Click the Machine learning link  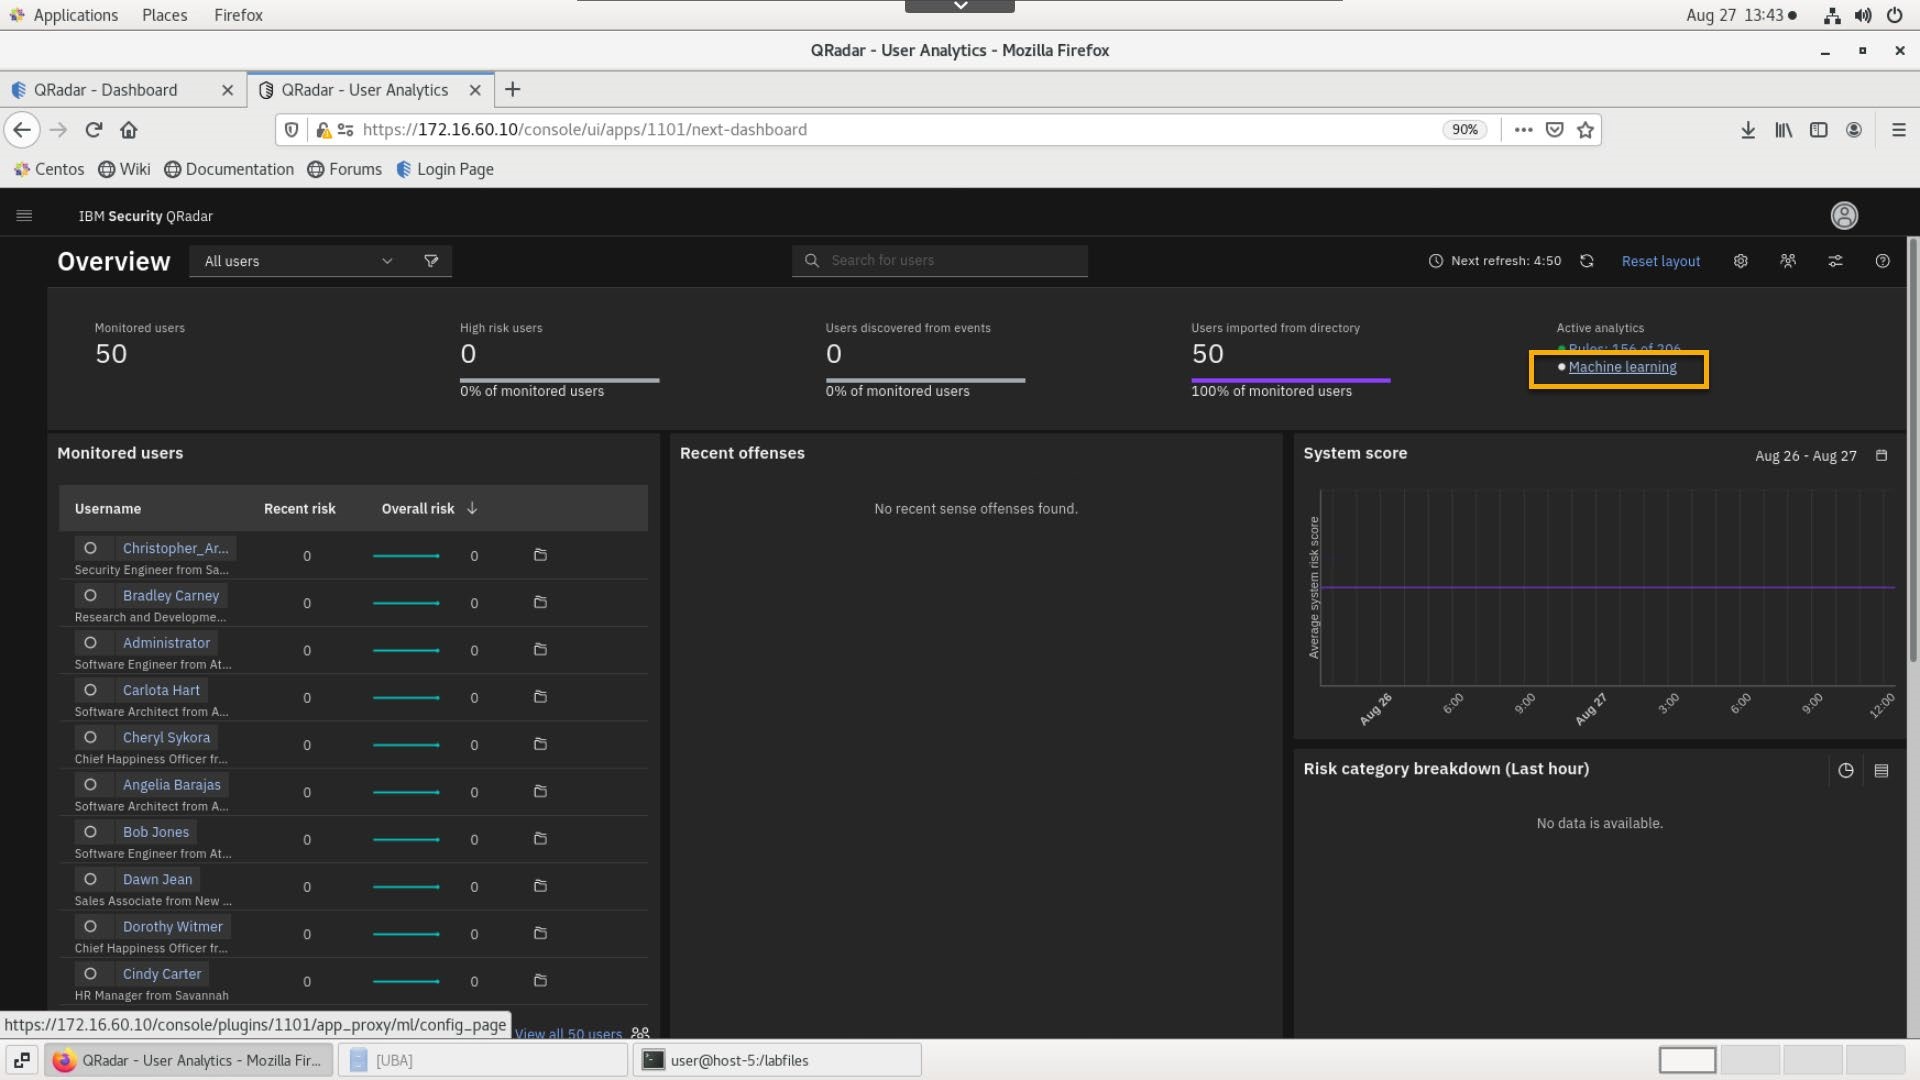coord(1622,367)
